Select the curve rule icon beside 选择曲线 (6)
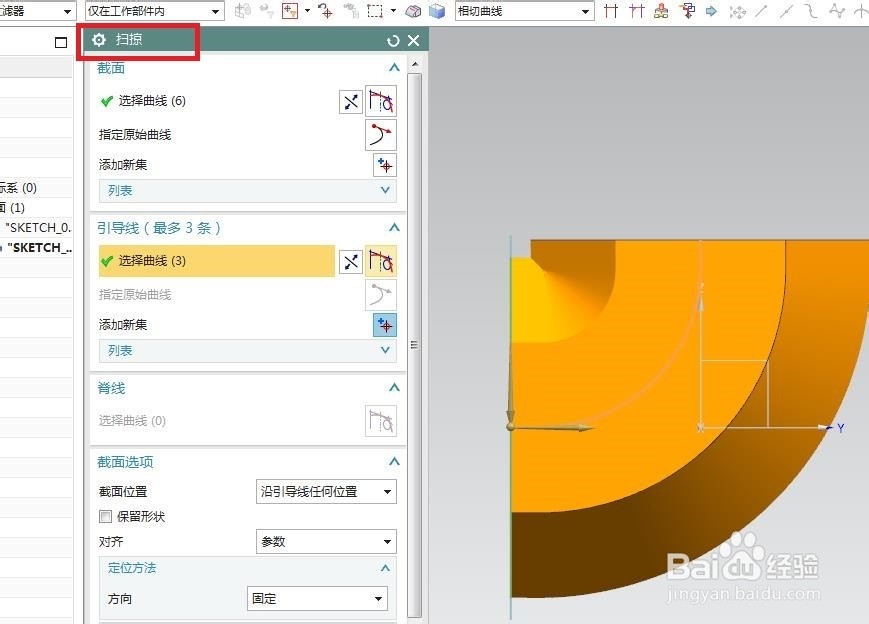The image size is (869, 624). pos(381,101)
